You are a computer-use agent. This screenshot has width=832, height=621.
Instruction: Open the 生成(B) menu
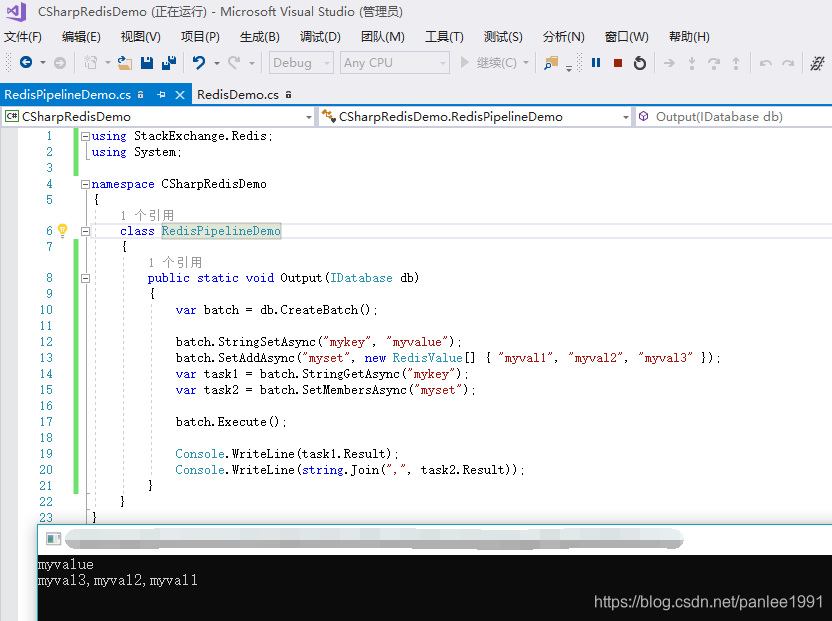pyautogui.click(x=259, y=37)
